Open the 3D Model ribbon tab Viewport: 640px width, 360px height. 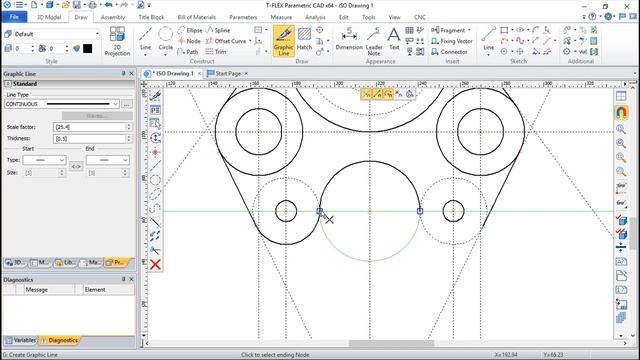click(49, 17)
